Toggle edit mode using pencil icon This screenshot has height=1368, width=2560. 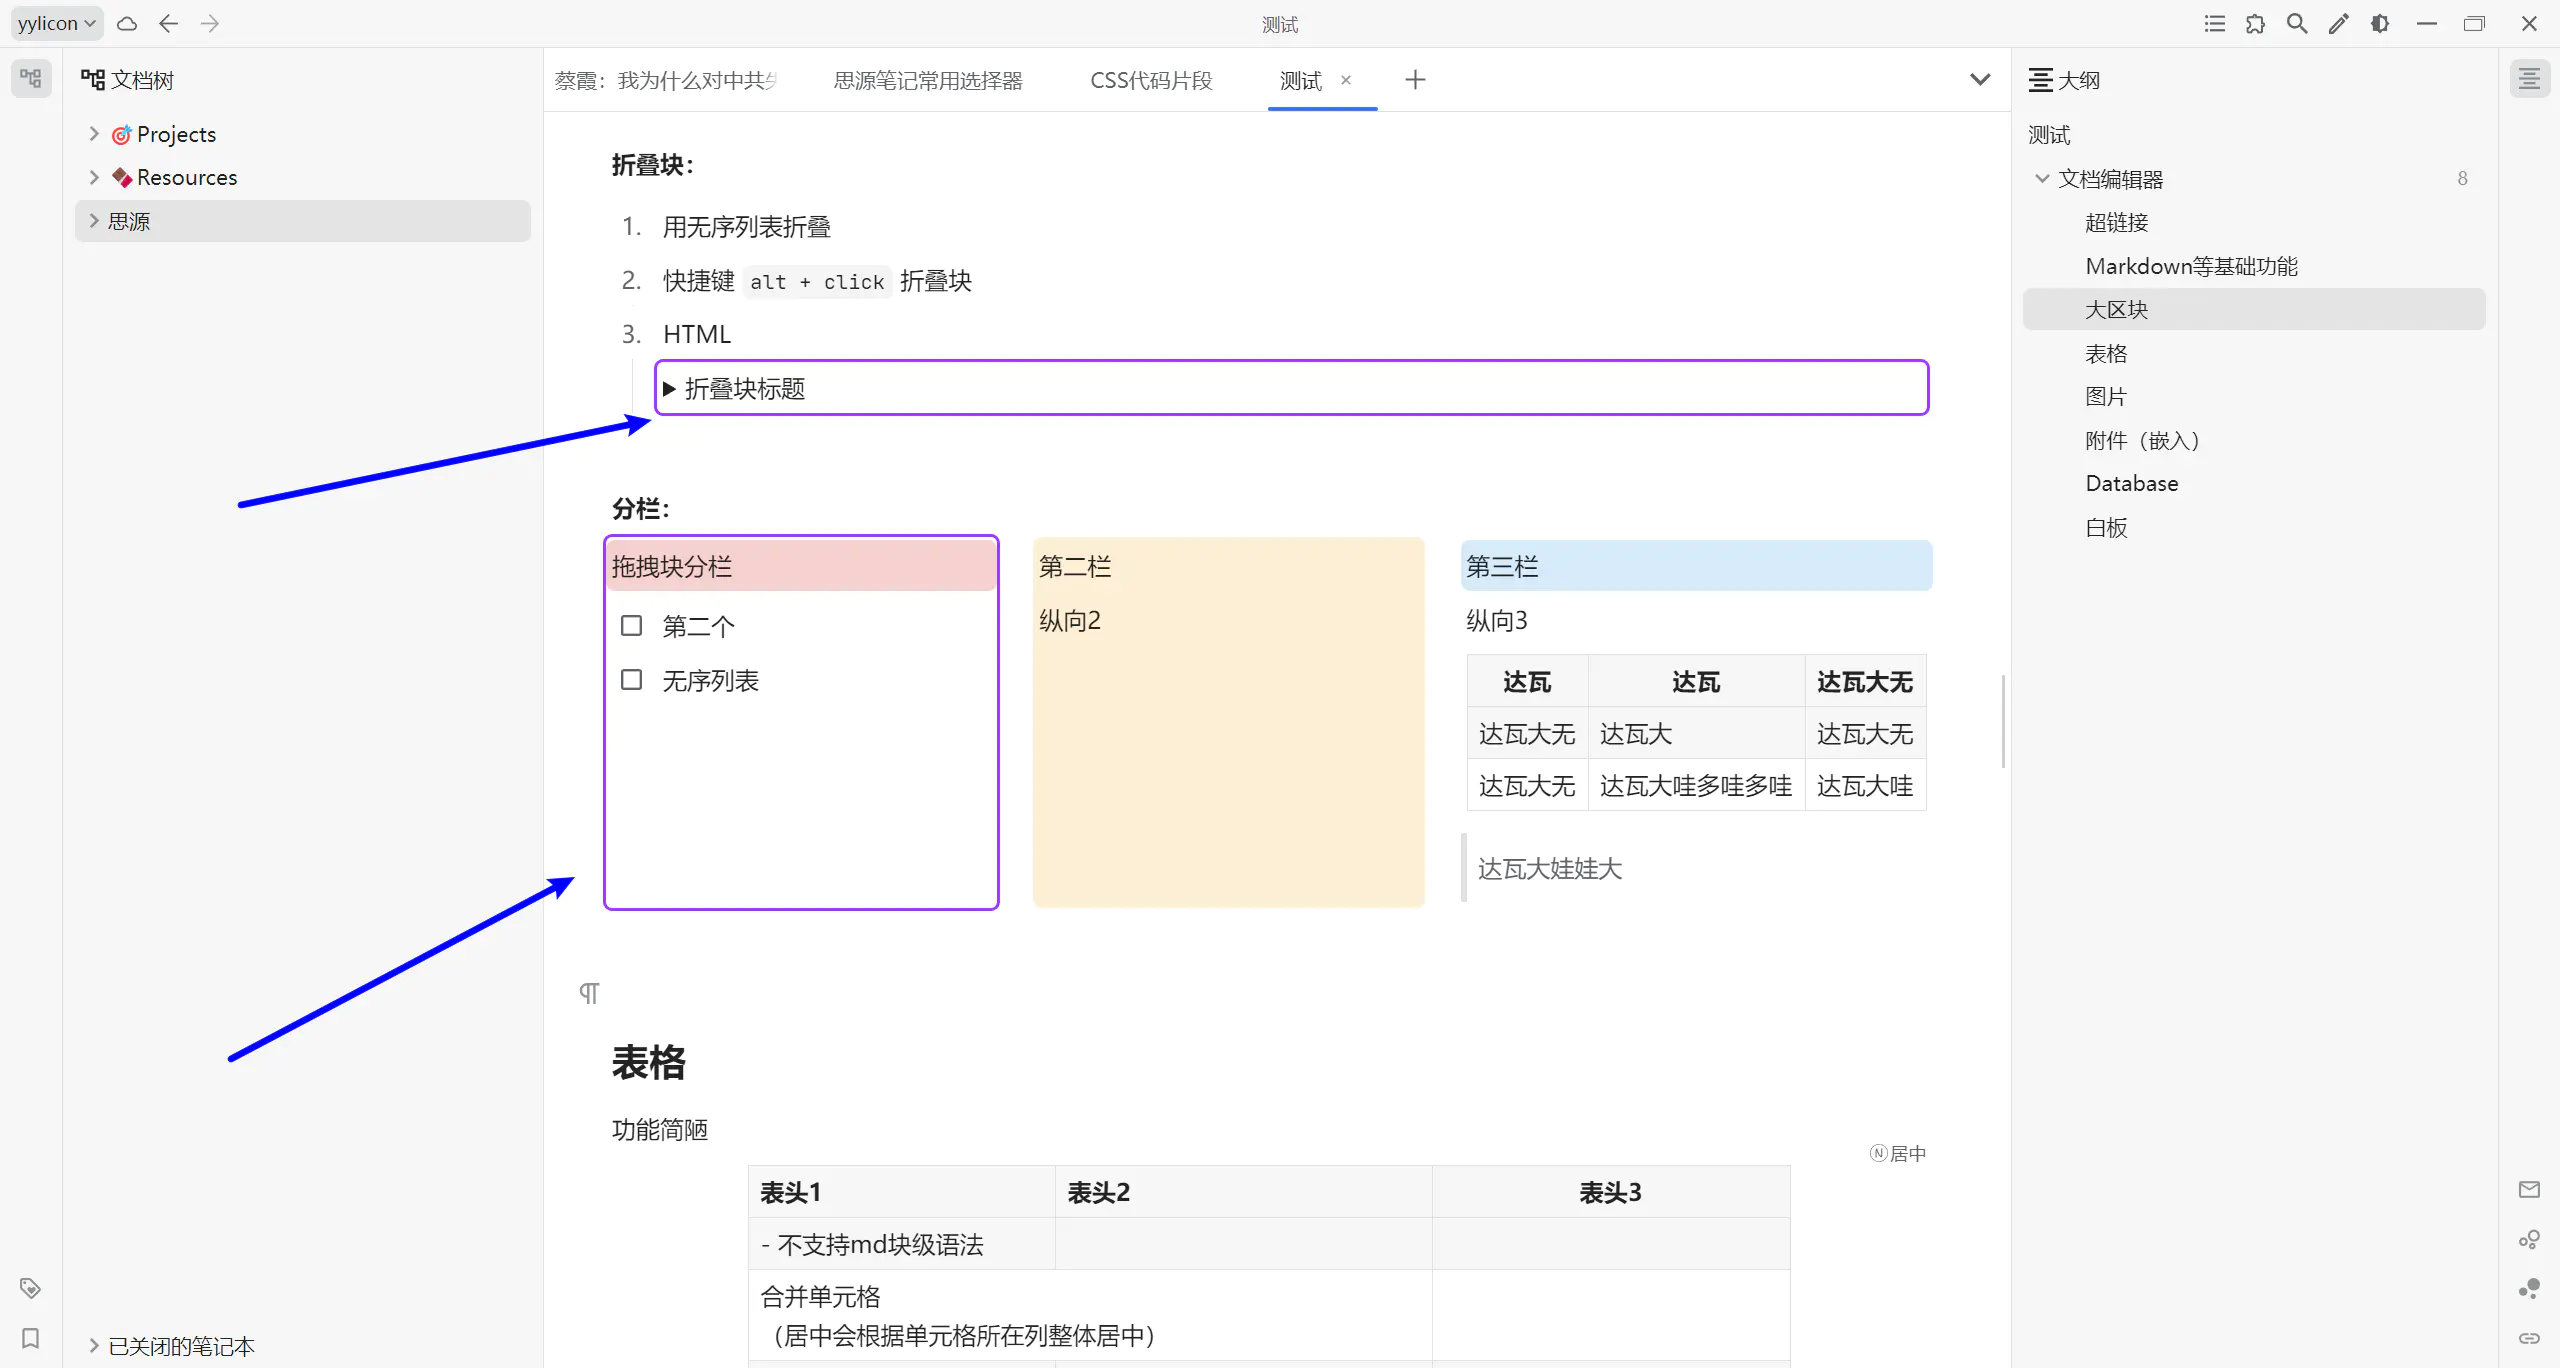tap(2339, 23)
